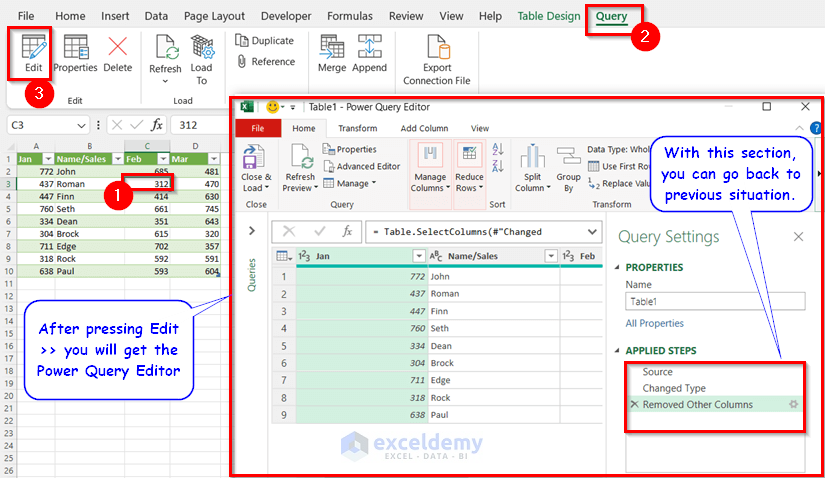
Task: Open the Mar column filter dropdown in Excel
Action: coord(214,159)
